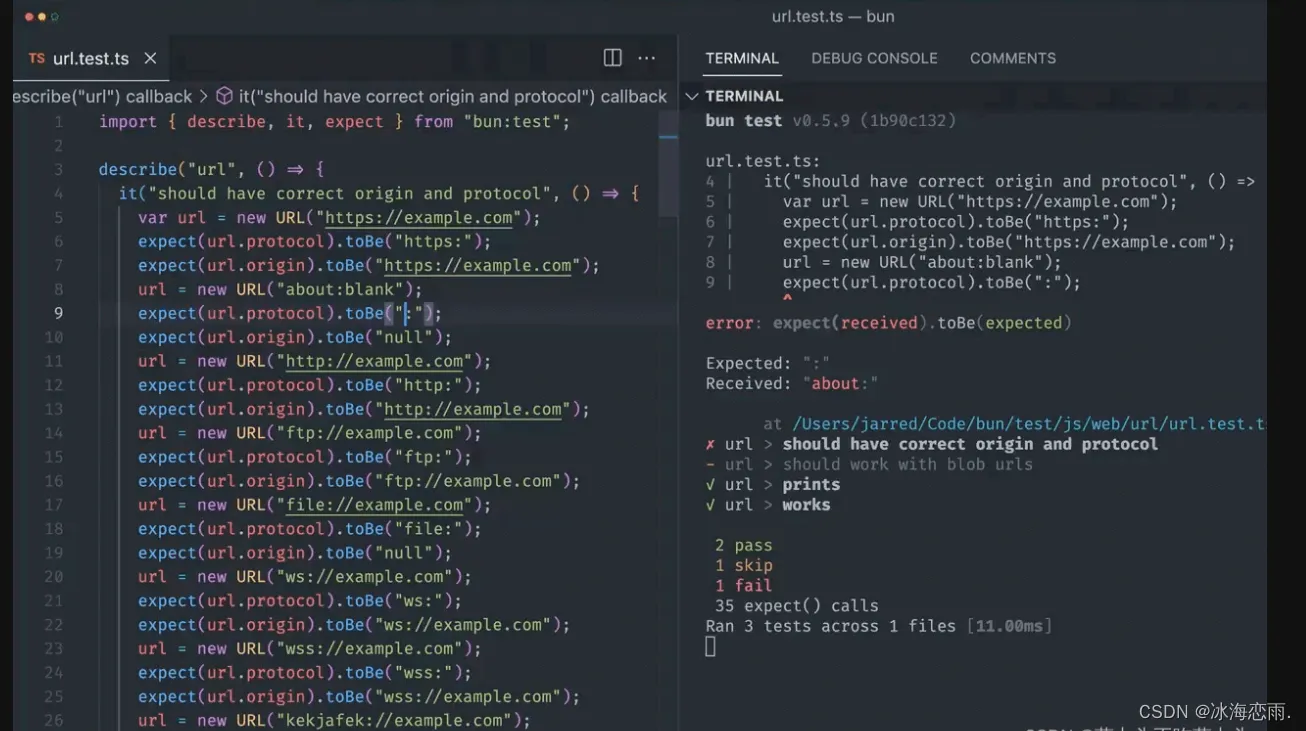Click line number 9 in the gutter
1306x731 pixels.
58,313
